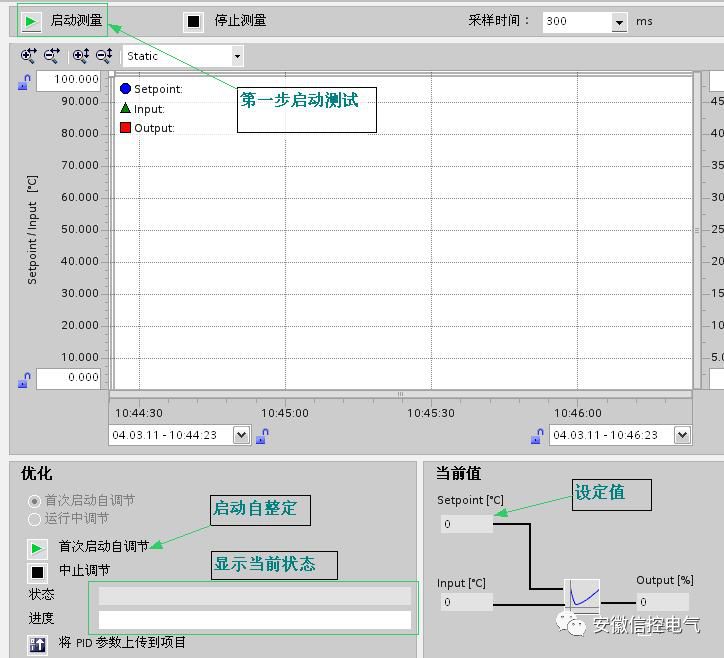Click the 启动测量 label text
The width and height of the screenshot is (724, 658).
(x=76, y=20)
